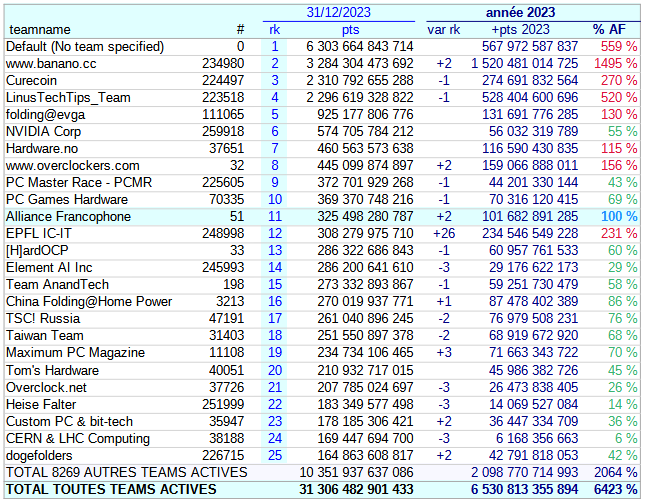This screenshot has width=645, height=502.
Task: Click the highlighted Alliance Francophone team
Action: click(x=68, y=216)
